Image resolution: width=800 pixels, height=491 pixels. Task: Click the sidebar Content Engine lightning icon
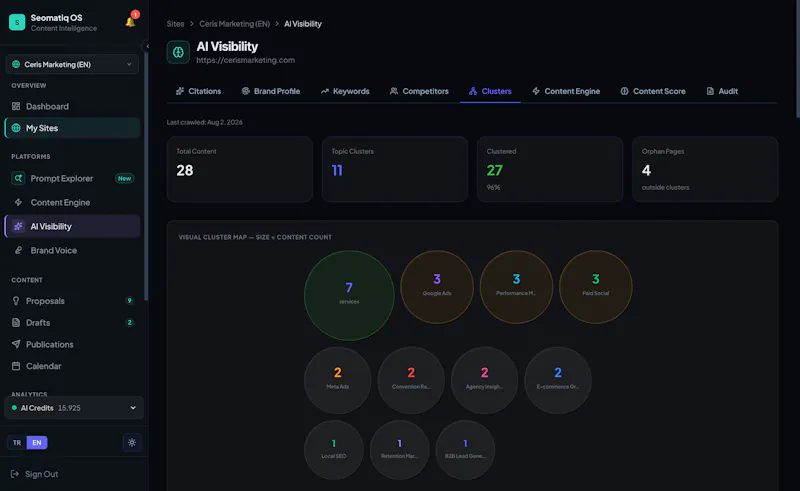pyautogui.click(x=18, y=202)
